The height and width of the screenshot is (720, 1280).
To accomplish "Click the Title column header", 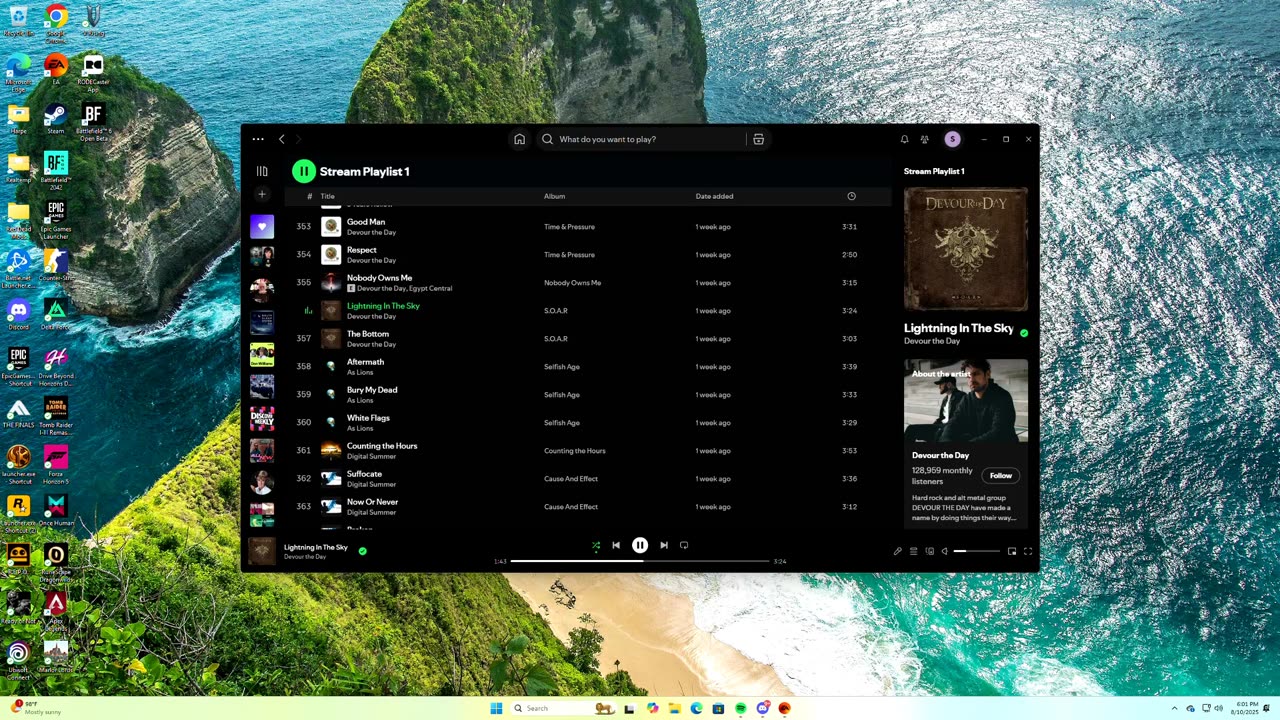I will pos(328,196).
